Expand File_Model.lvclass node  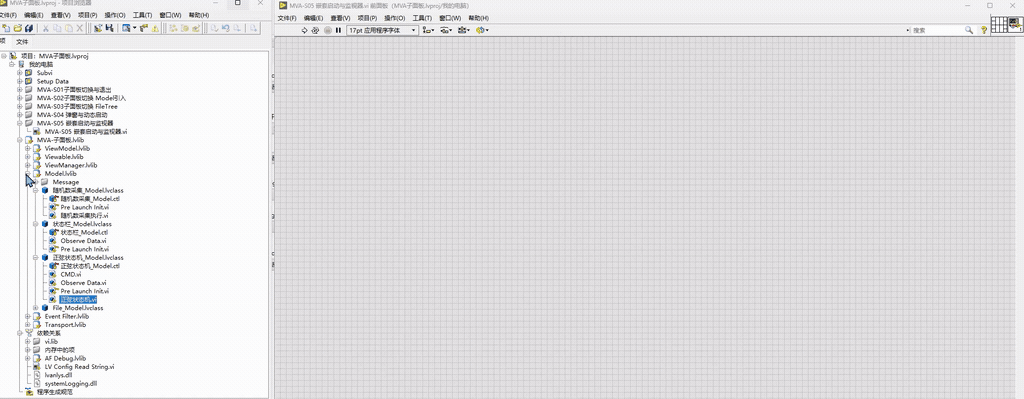35,308
